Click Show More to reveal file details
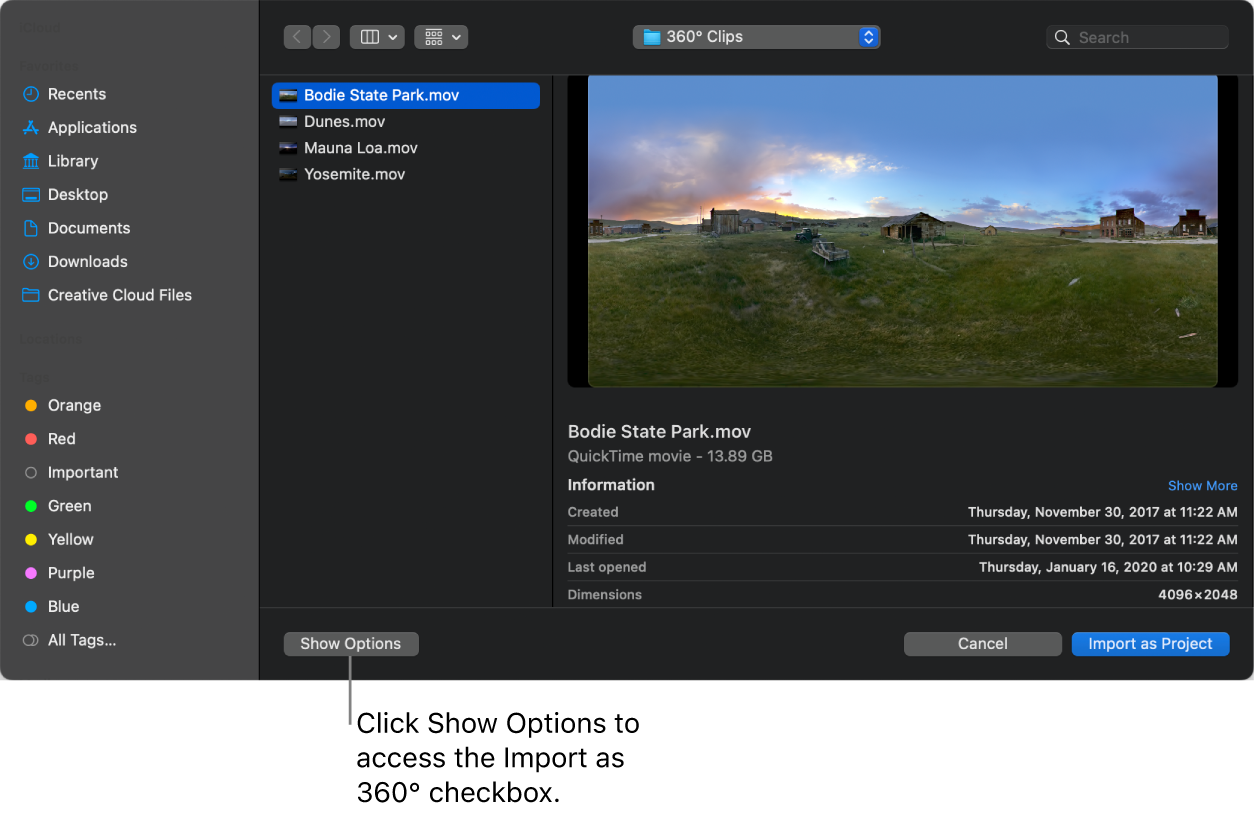Viewport: 1256px width, 820px height. [x=1202, y=485]
